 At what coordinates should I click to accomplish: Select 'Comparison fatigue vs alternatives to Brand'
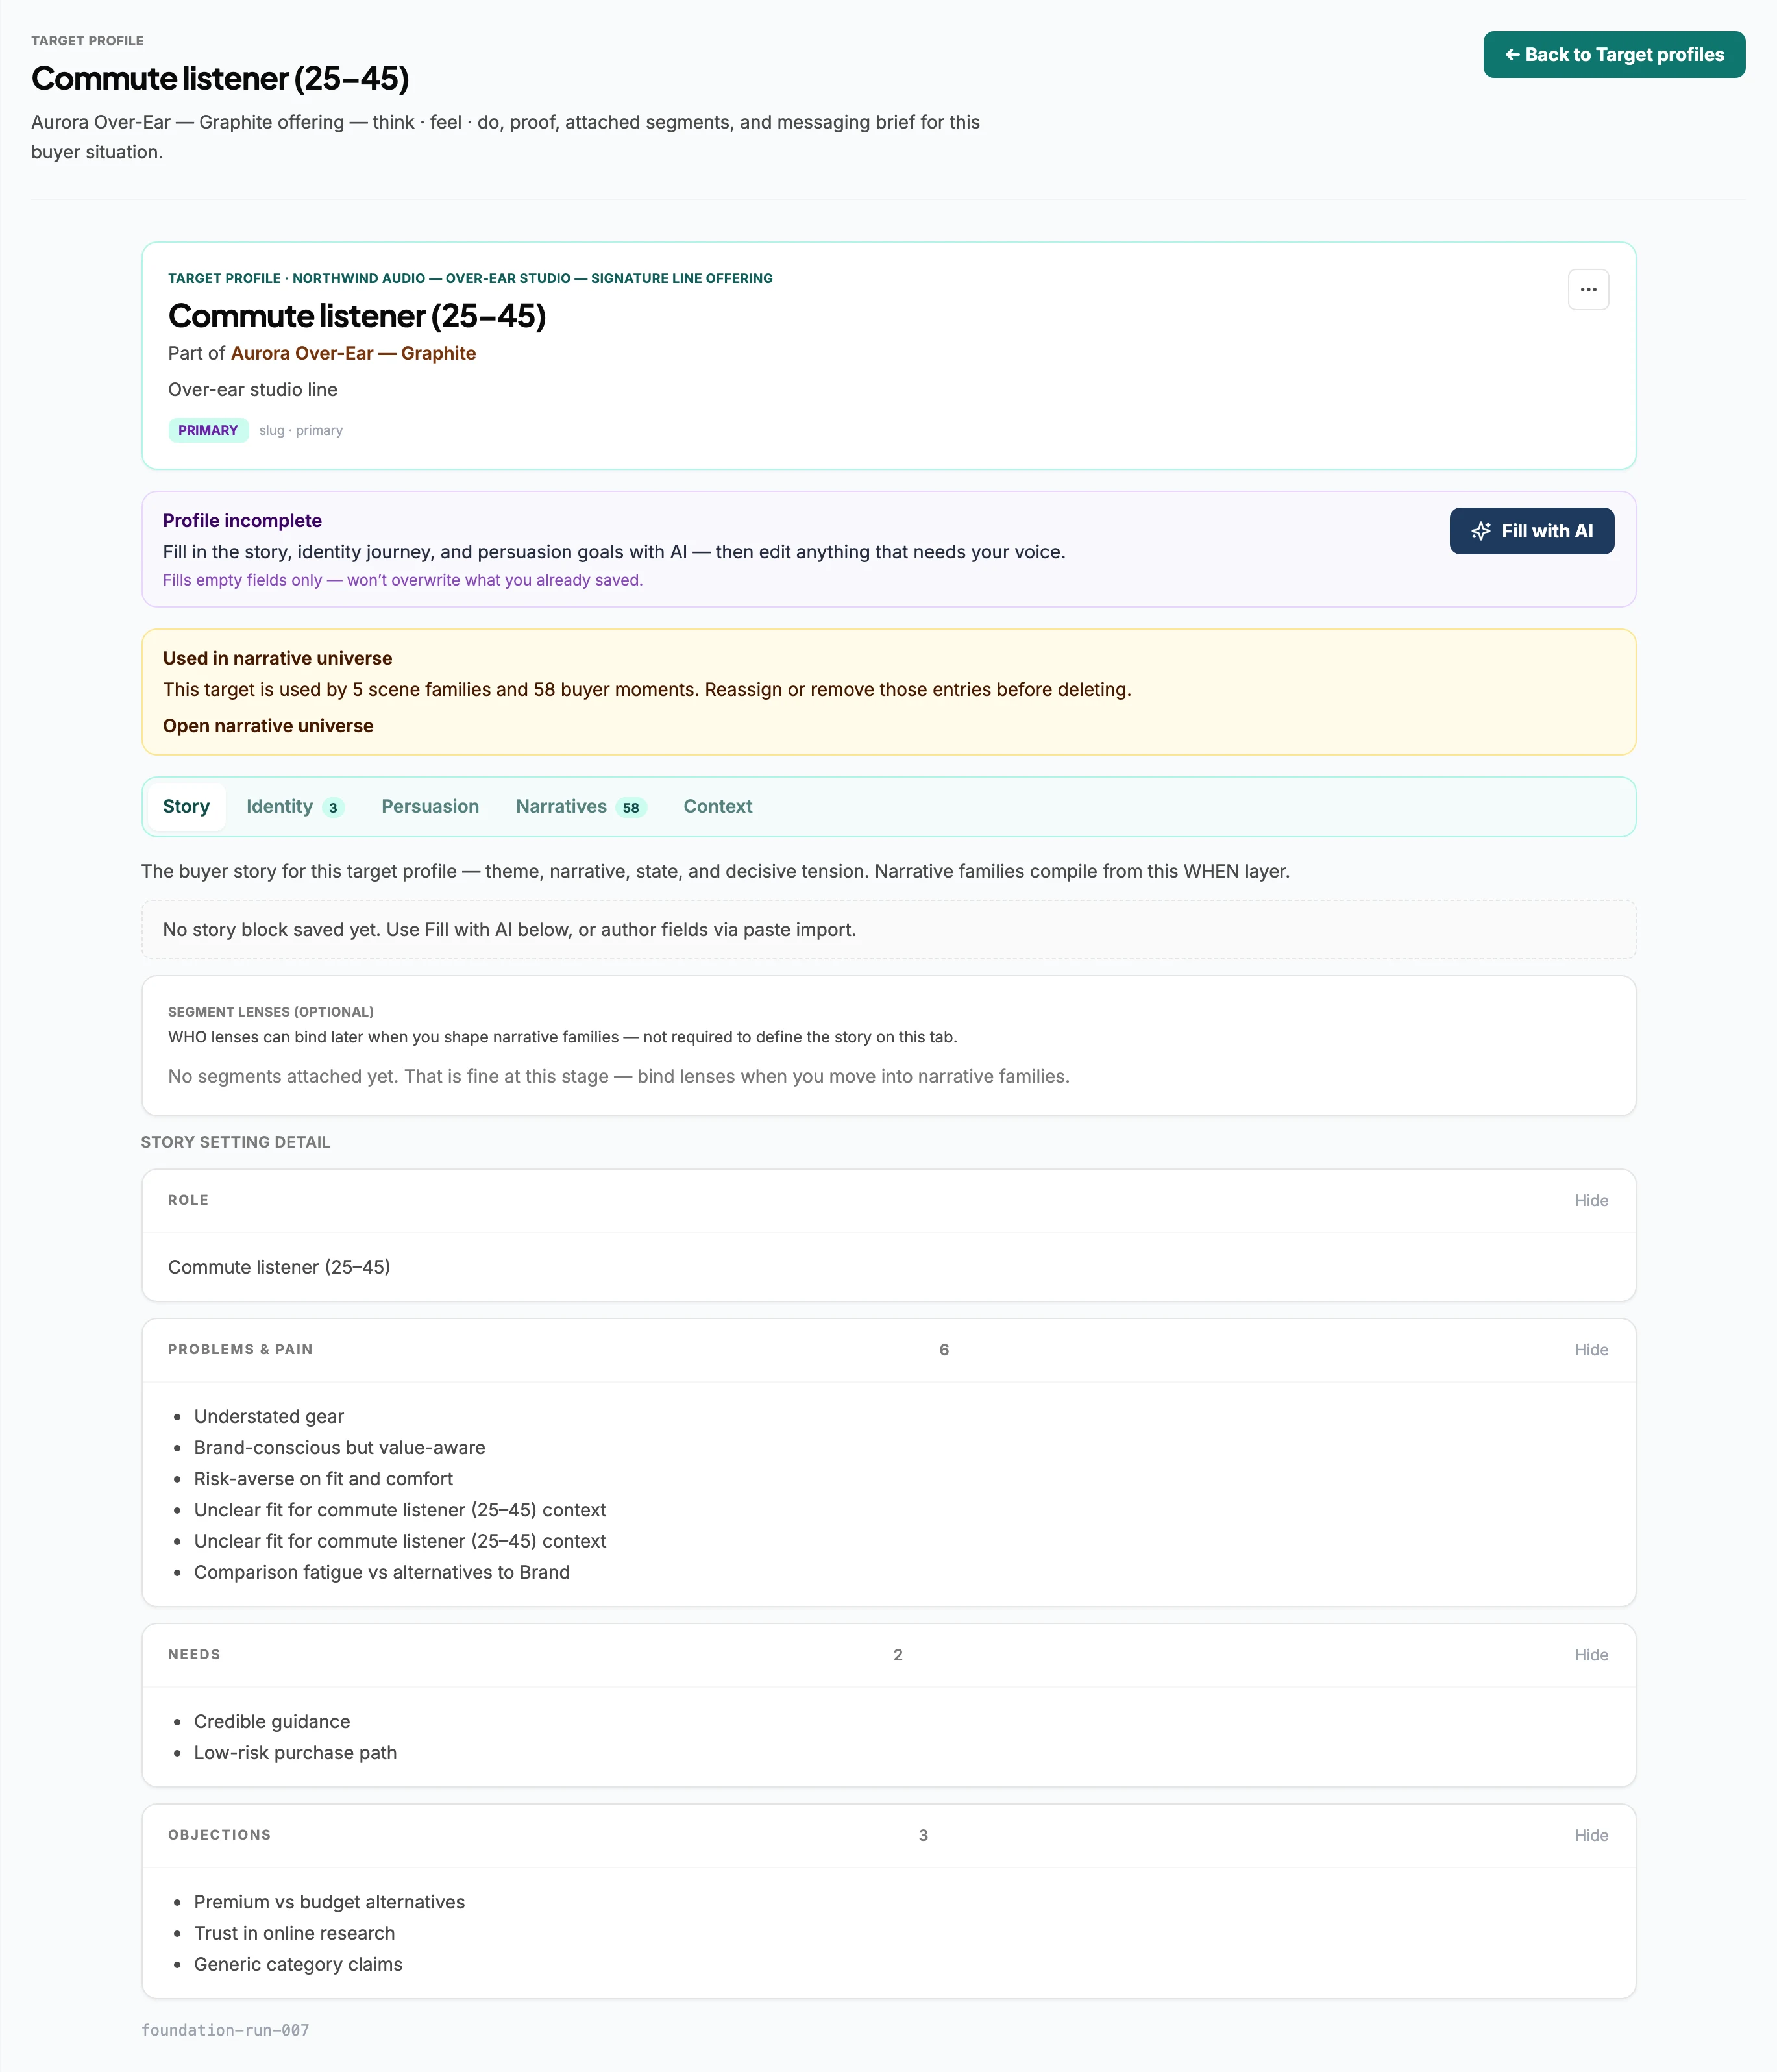tap(382, 1573)
